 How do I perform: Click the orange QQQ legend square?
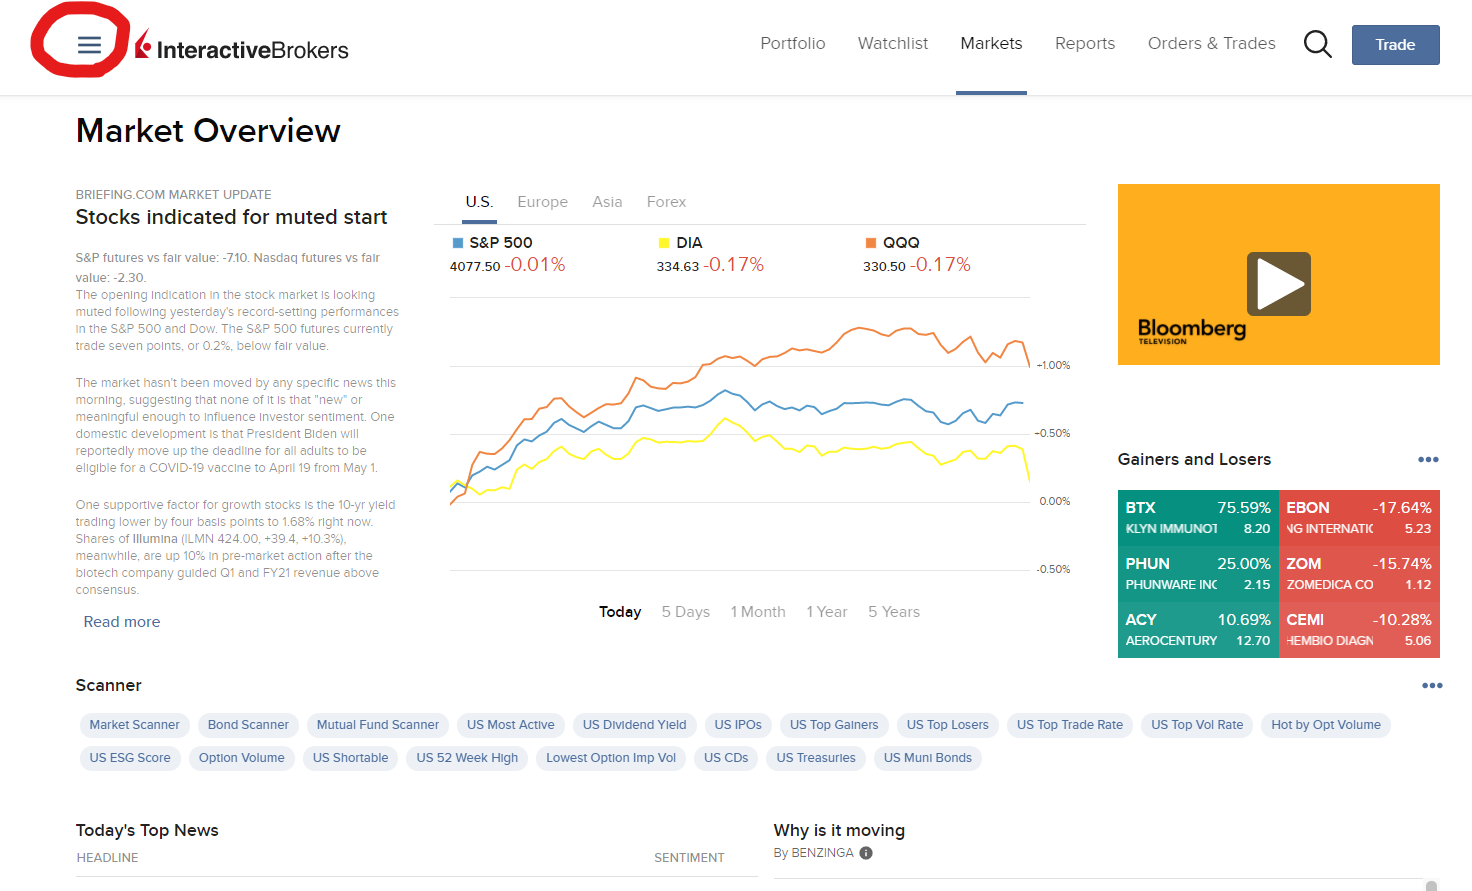point(871,243)
